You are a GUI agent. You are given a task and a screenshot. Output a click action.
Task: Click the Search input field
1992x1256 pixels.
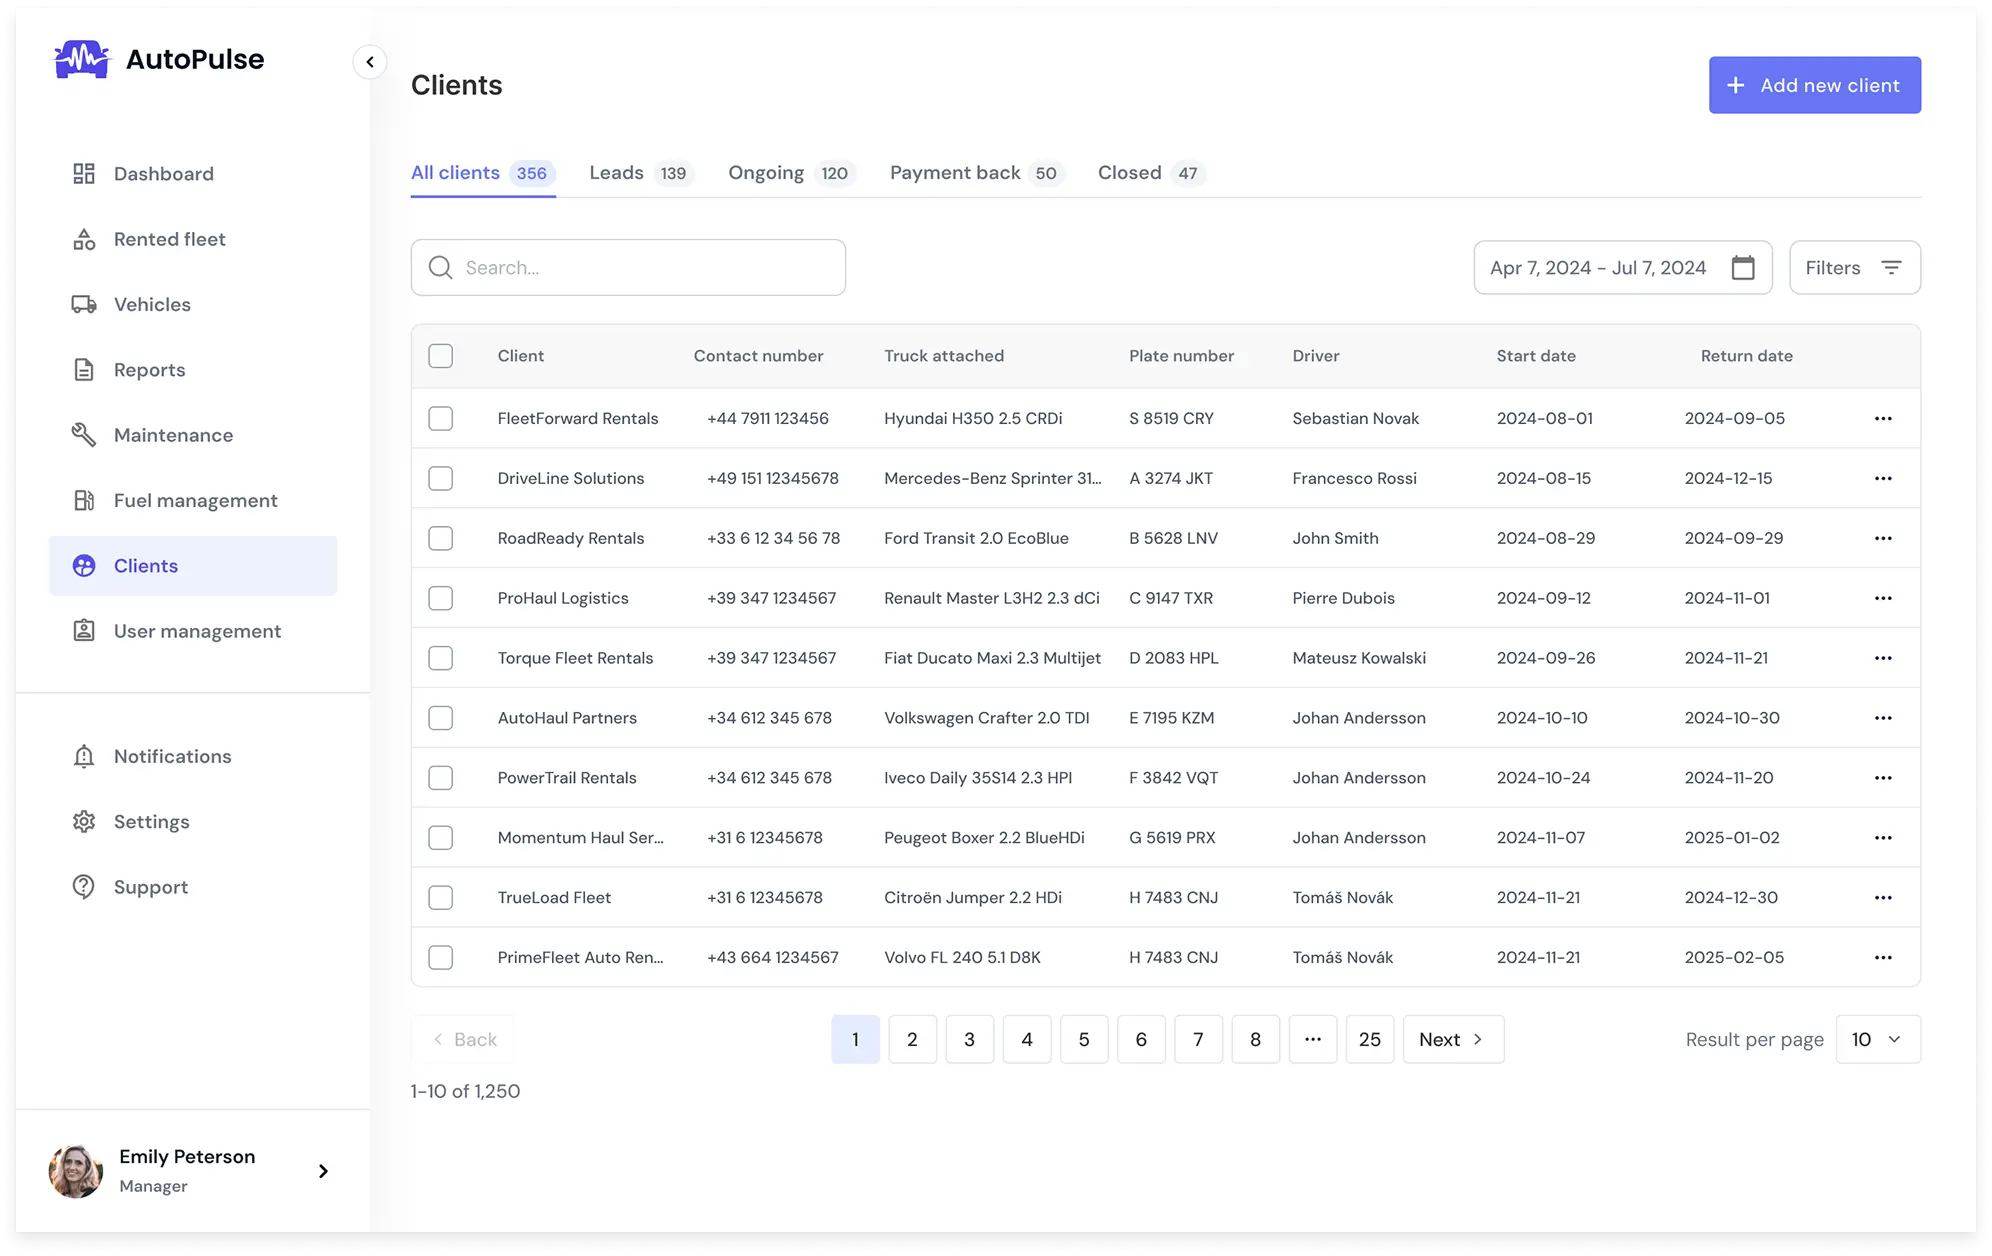(x=640, y=268)
